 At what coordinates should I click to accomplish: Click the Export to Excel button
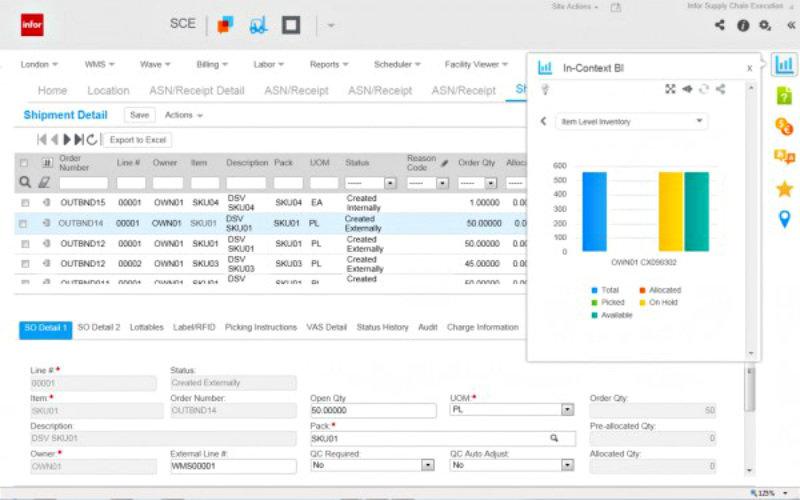coord(138,140)
